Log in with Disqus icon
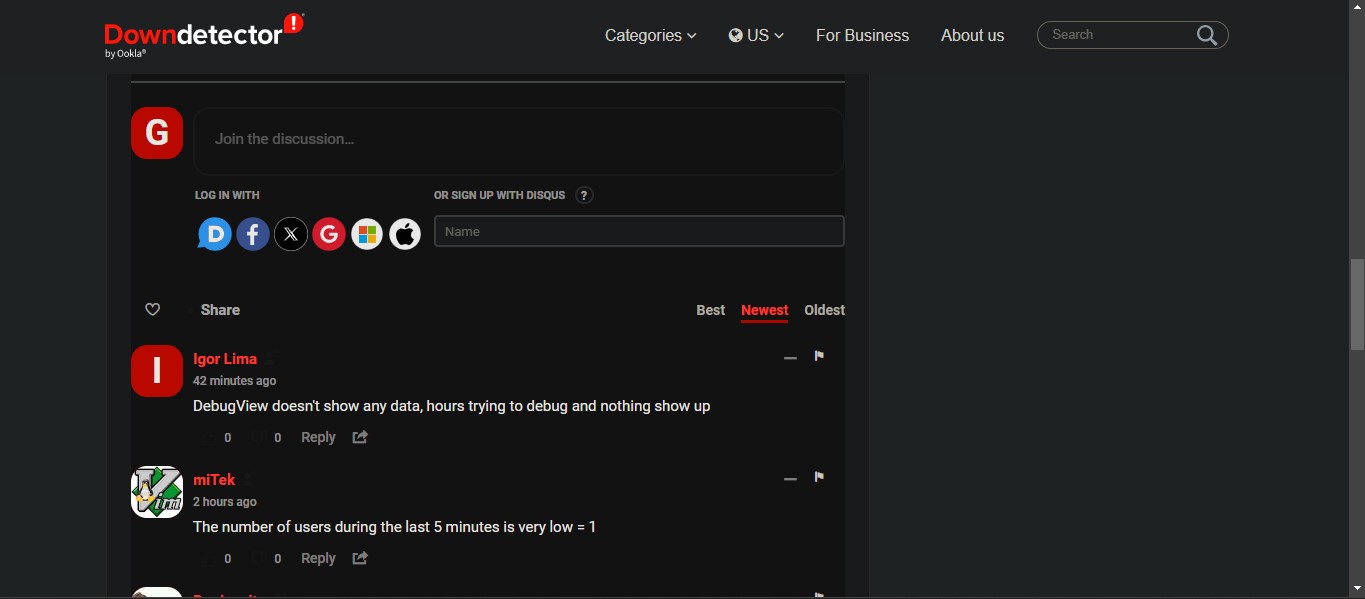Screen dimensions: 1365x599 [214, 234]
